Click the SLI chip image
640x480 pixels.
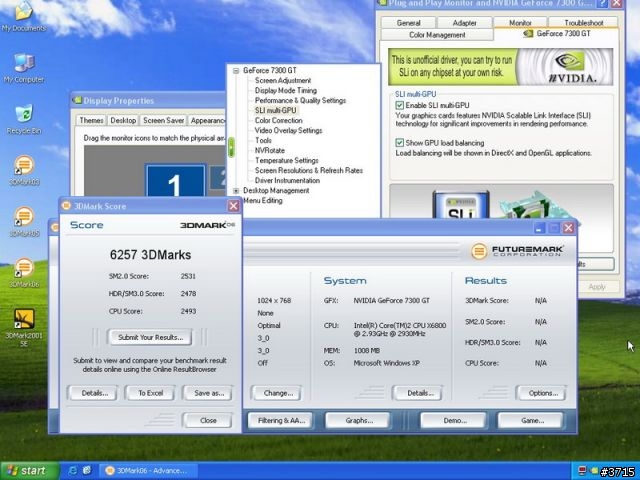(x=461, y=205)
